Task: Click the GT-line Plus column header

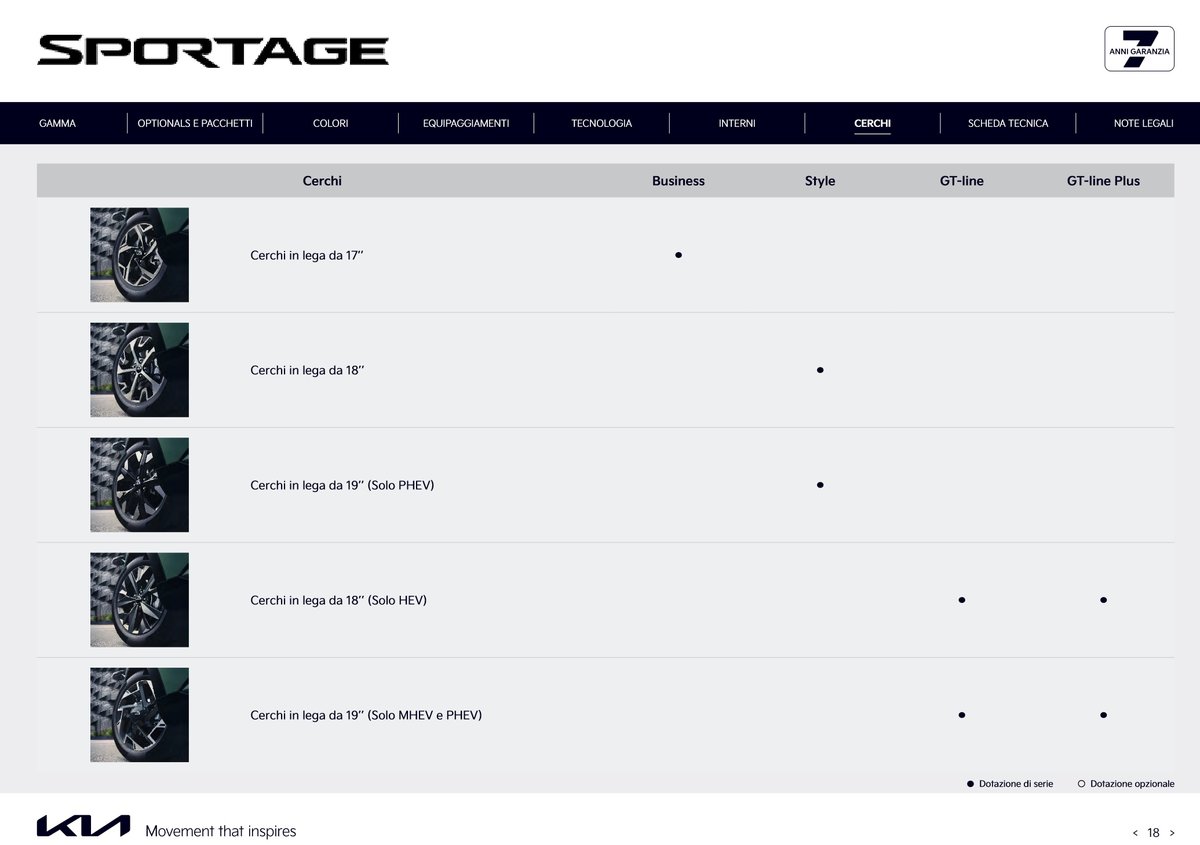Action: click(1103, 181)
